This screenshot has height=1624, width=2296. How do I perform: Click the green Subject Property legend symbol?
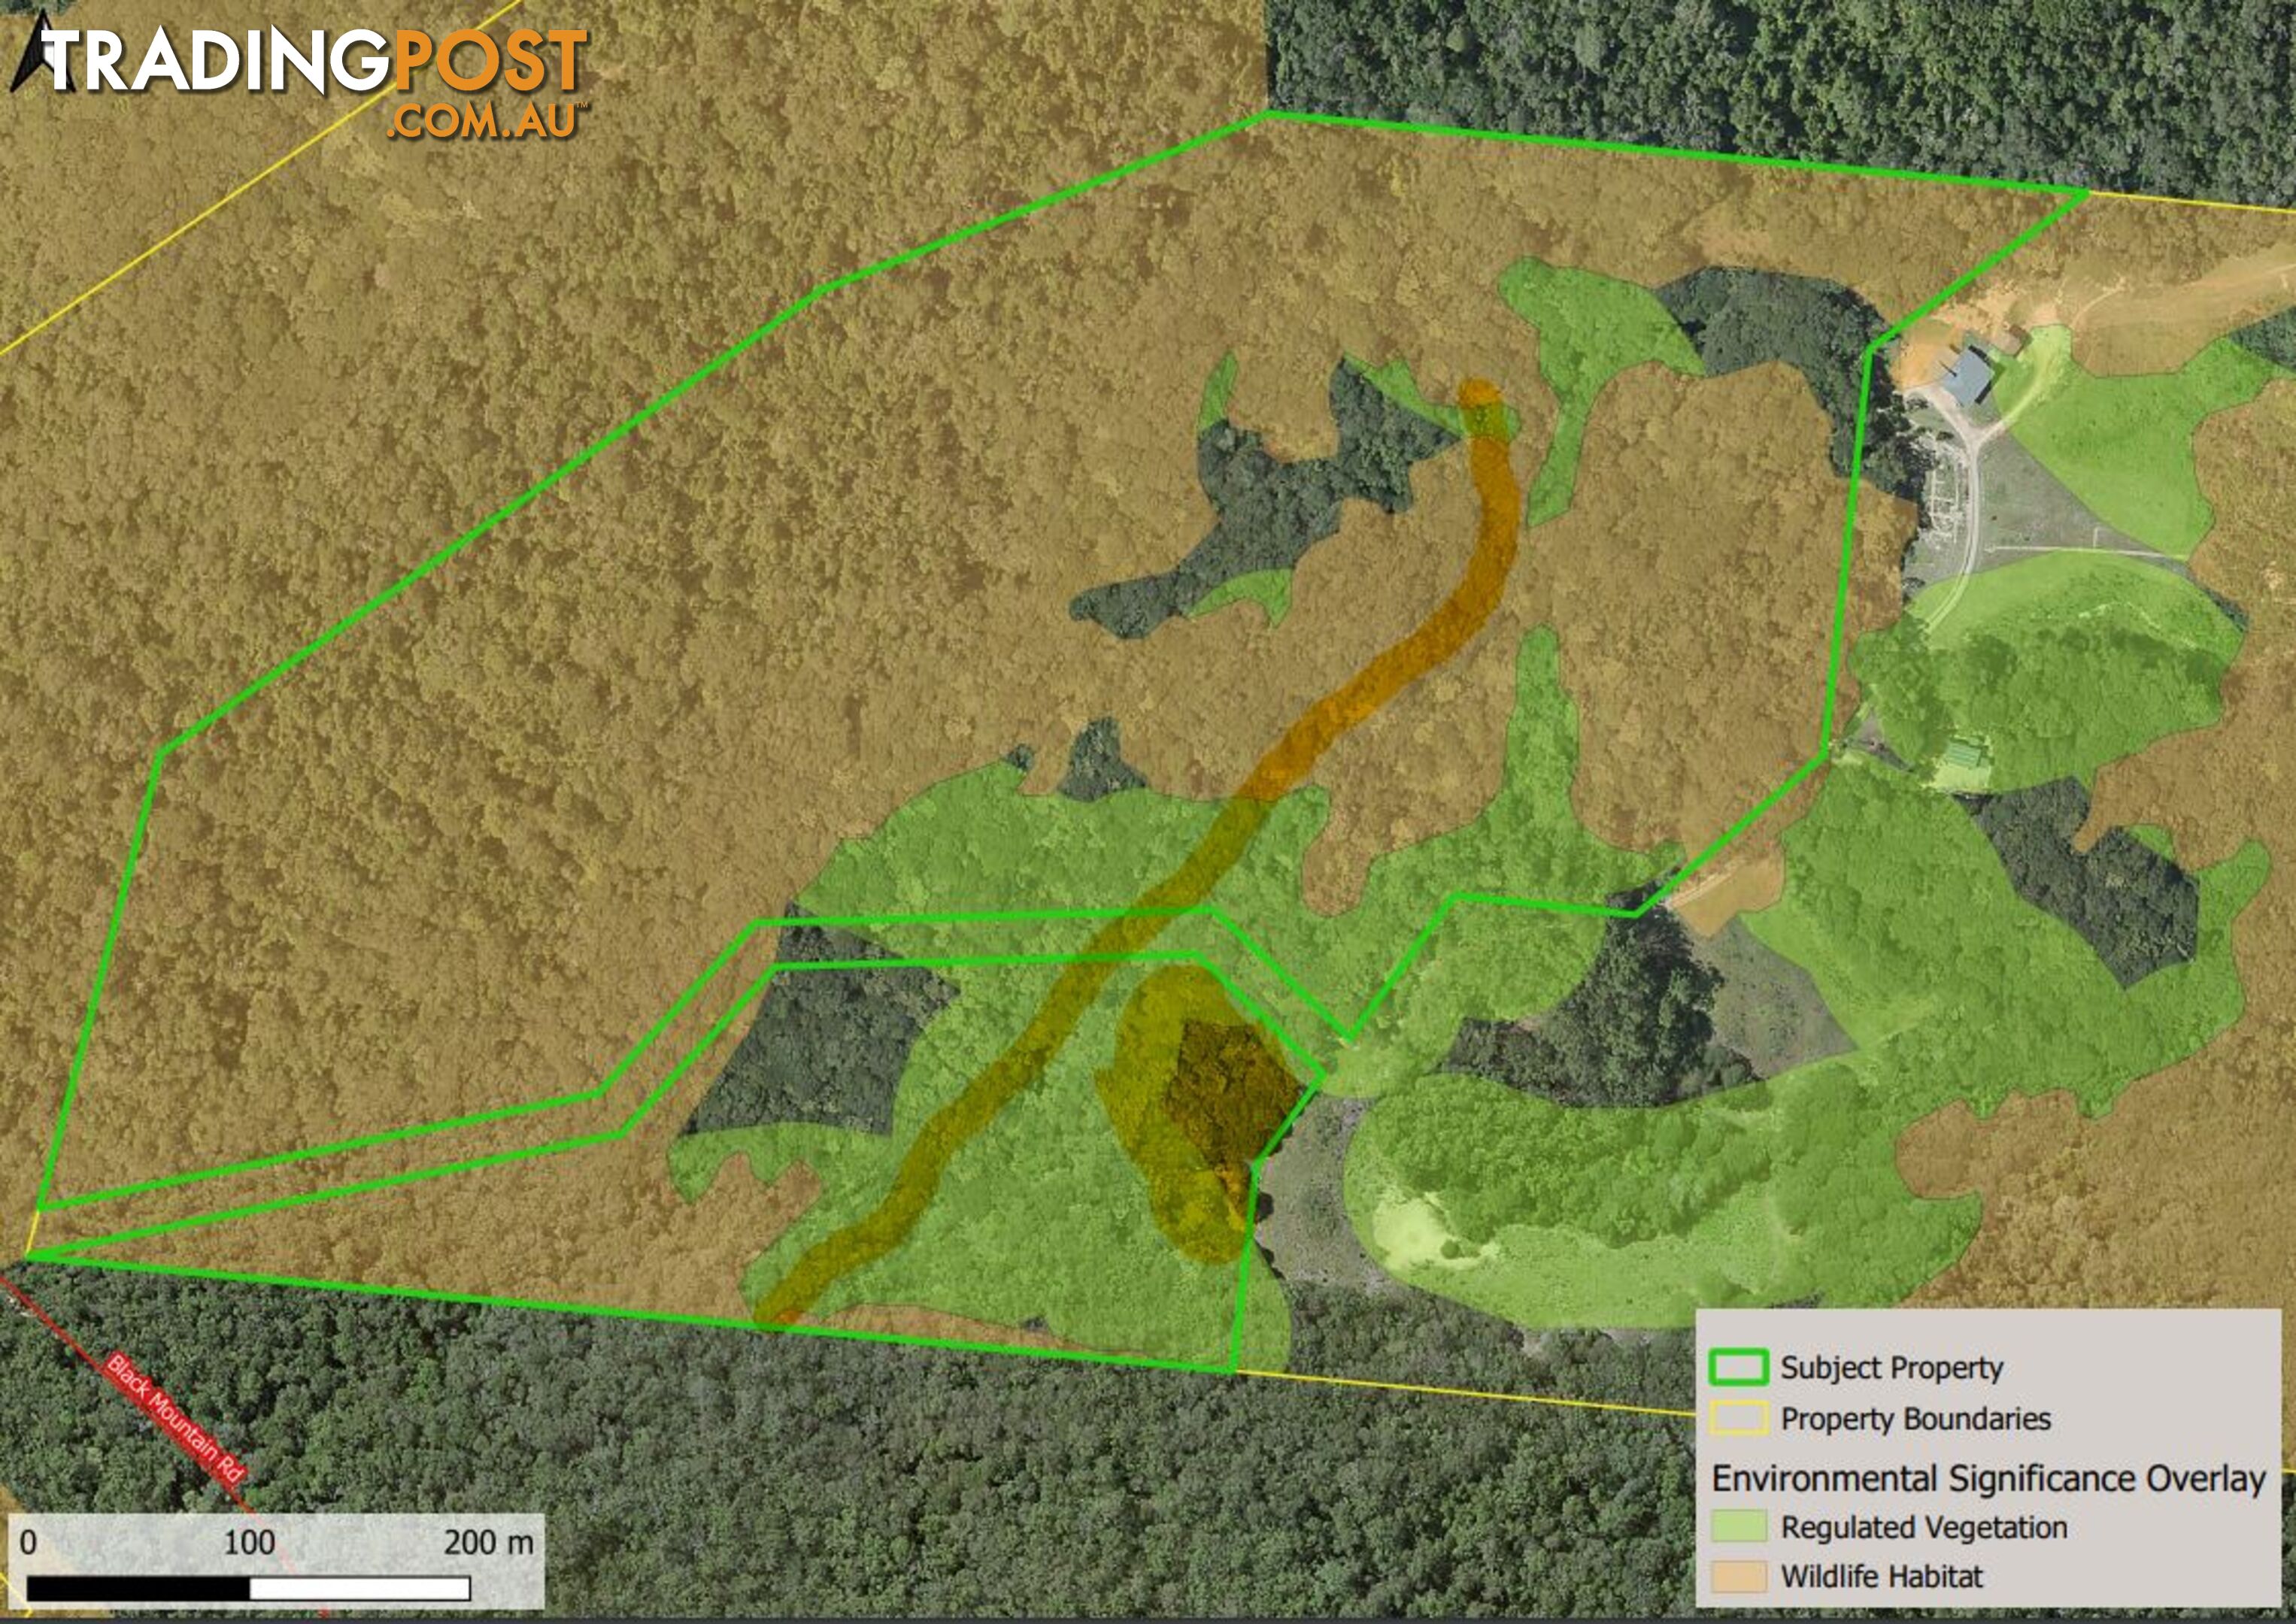pos(1739,1367)
